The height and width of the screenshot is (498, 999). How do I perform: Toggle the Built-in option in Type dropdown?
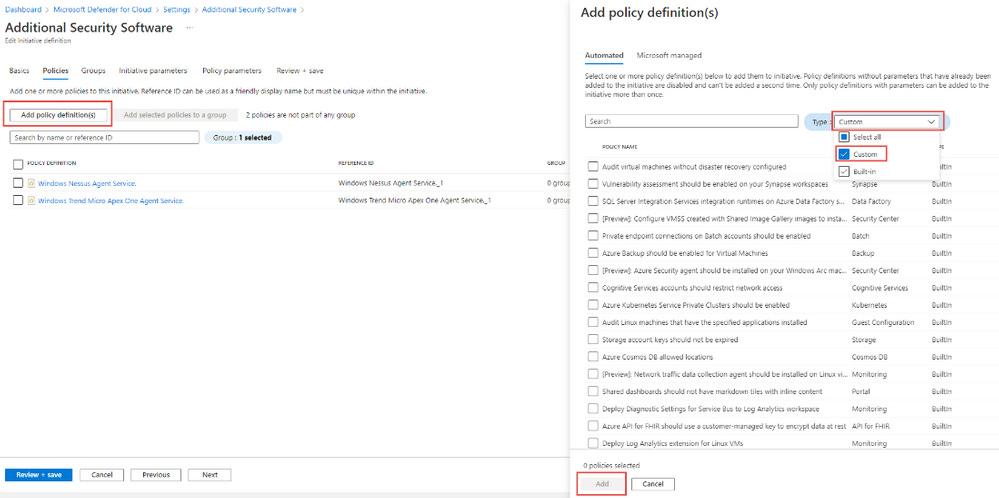pyautogui.click(x=844, y=171)
